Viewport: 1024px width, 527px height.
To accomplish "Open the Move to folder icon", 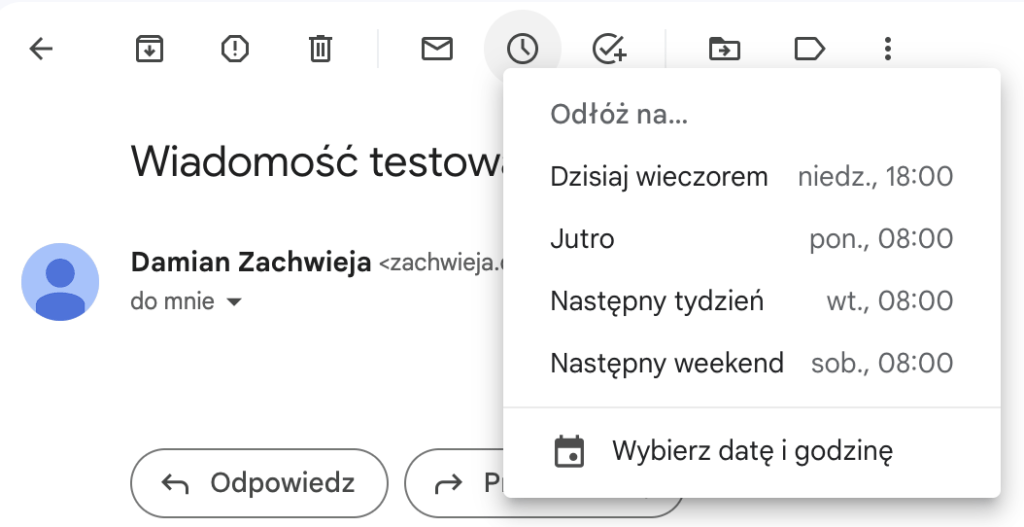I will pos(724,49).
